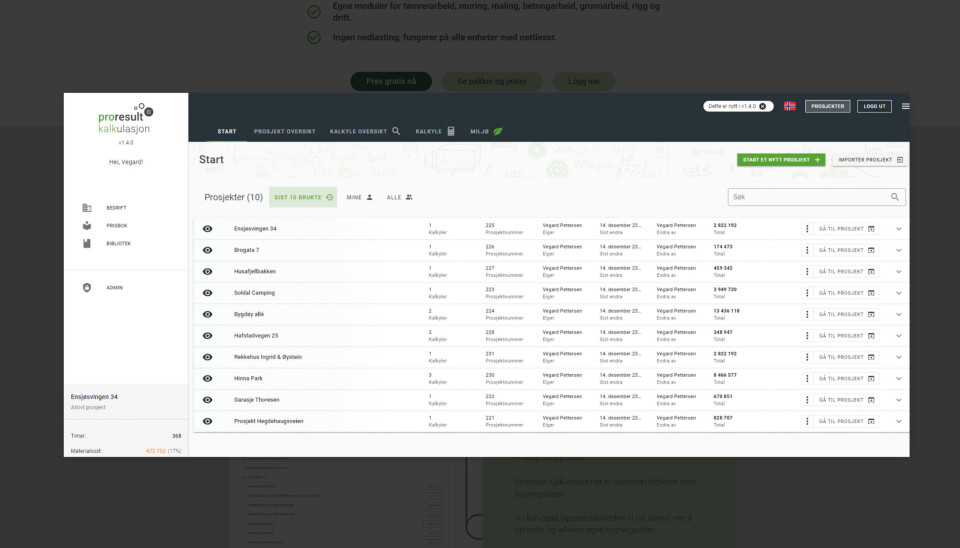Click the Admin shield icon
The width and height of the screenshot is (960, 548).
pos(86,288)
